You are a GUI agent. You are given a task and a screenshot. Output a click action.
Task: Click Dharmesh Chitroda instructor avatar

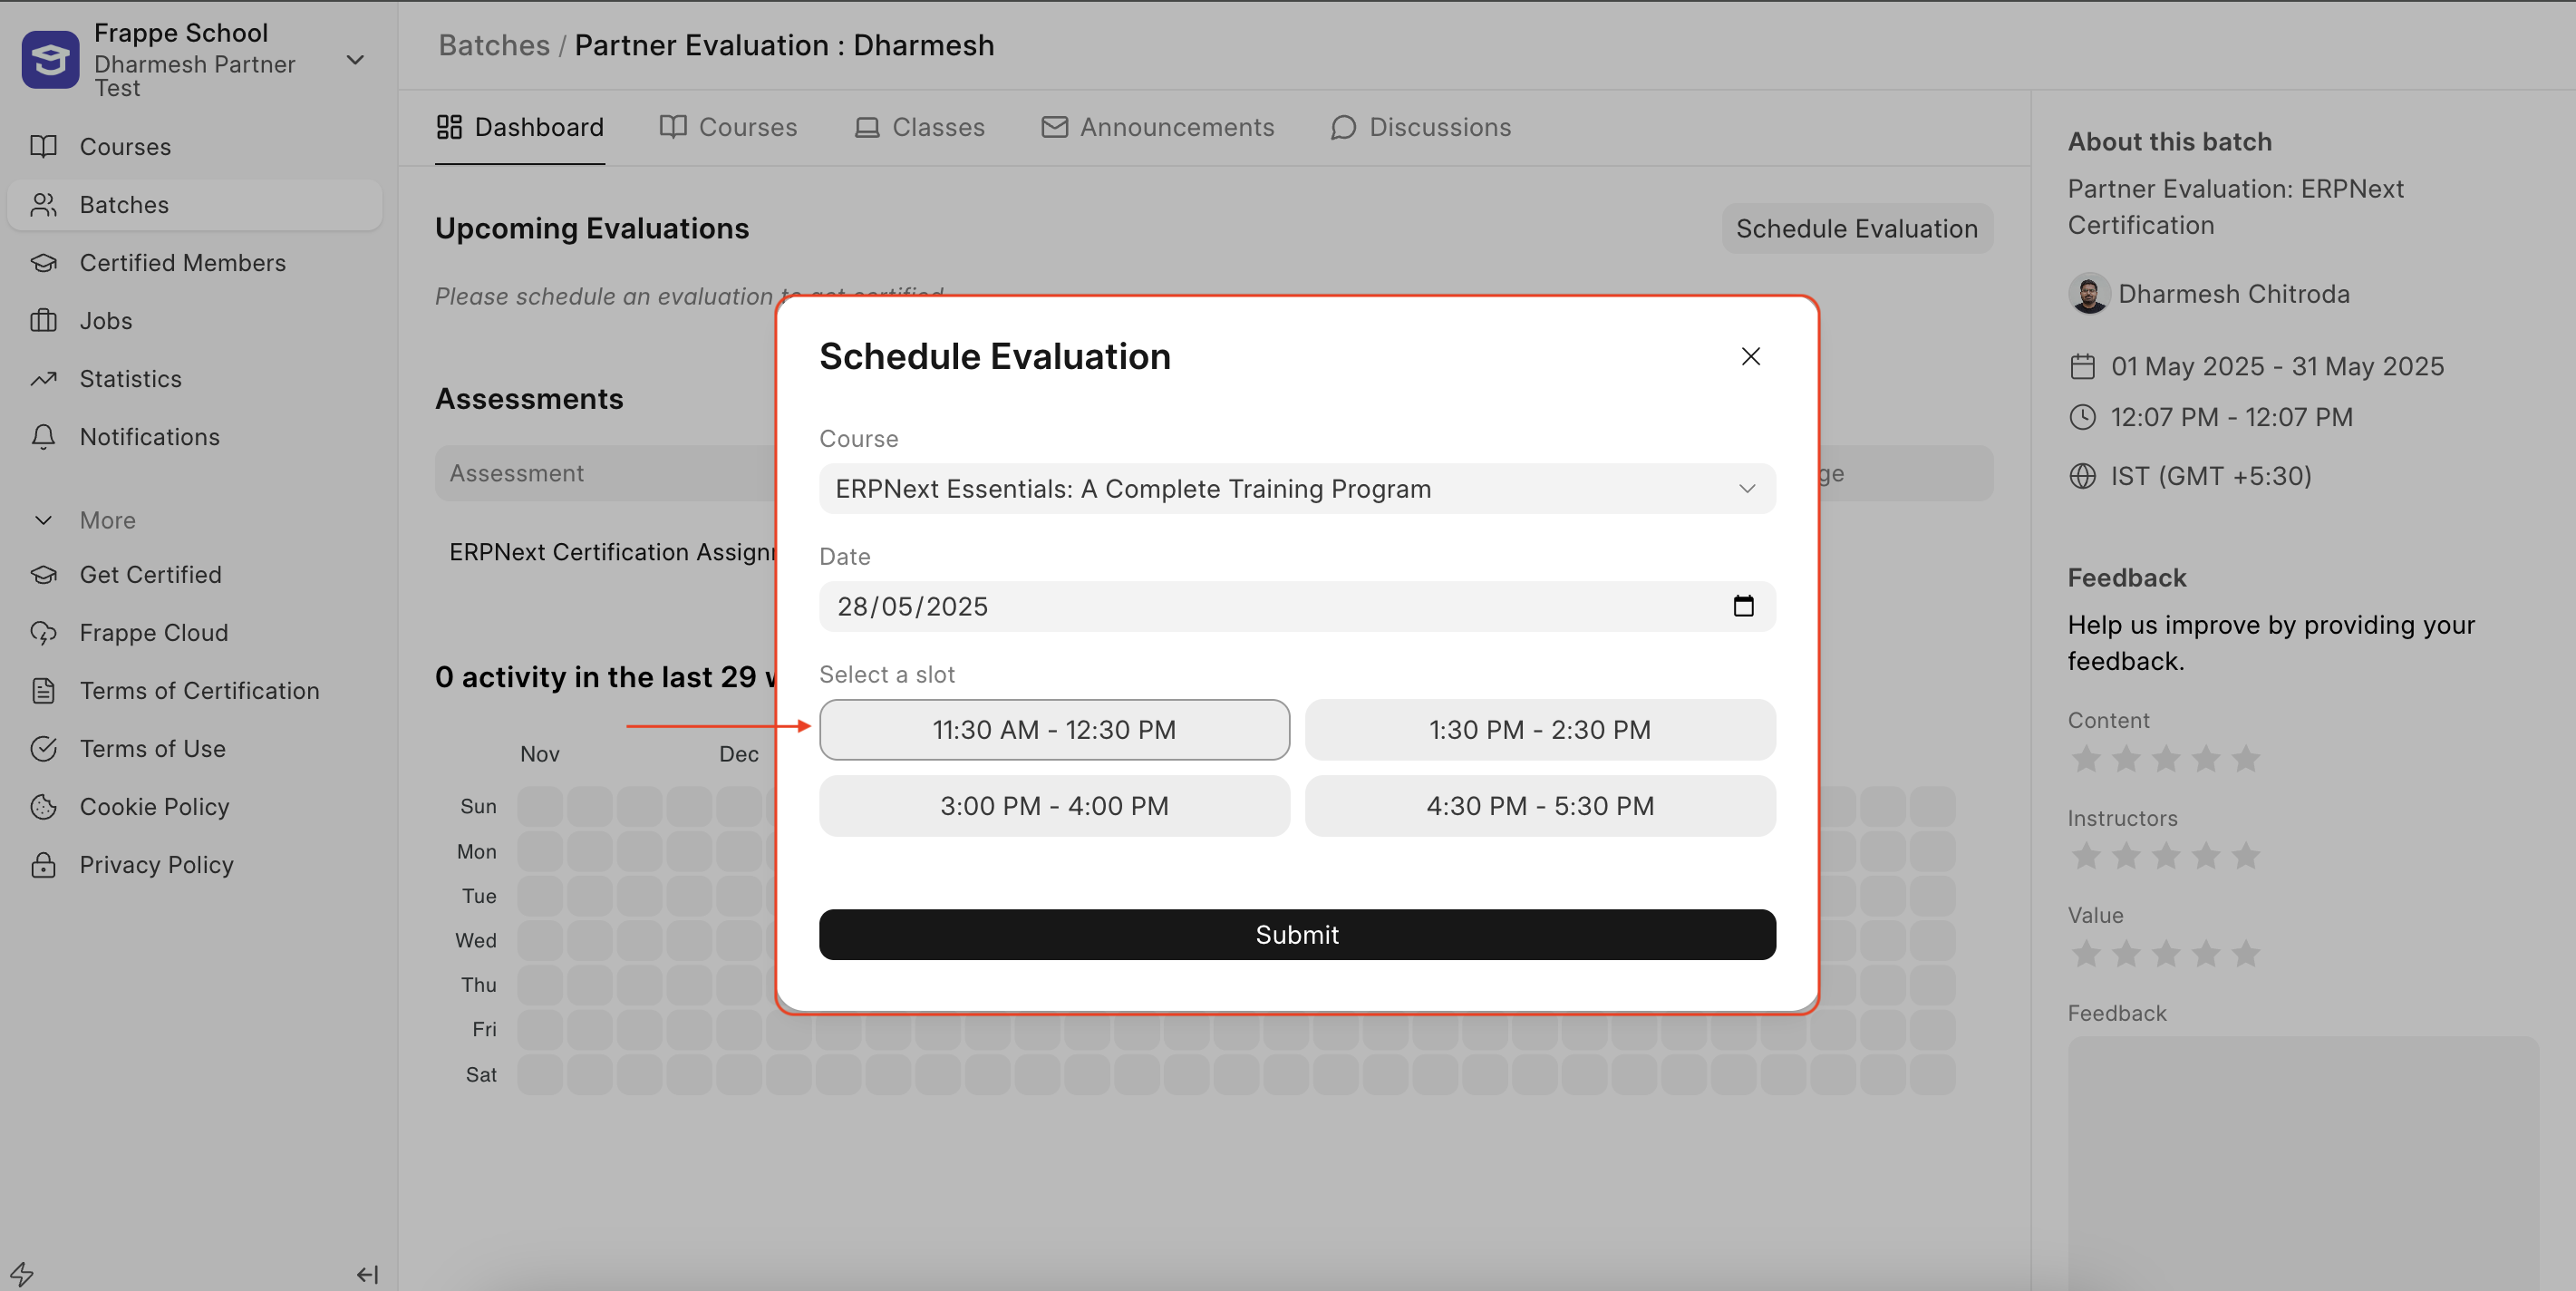pyautogui.click(x=2088, y=294)
